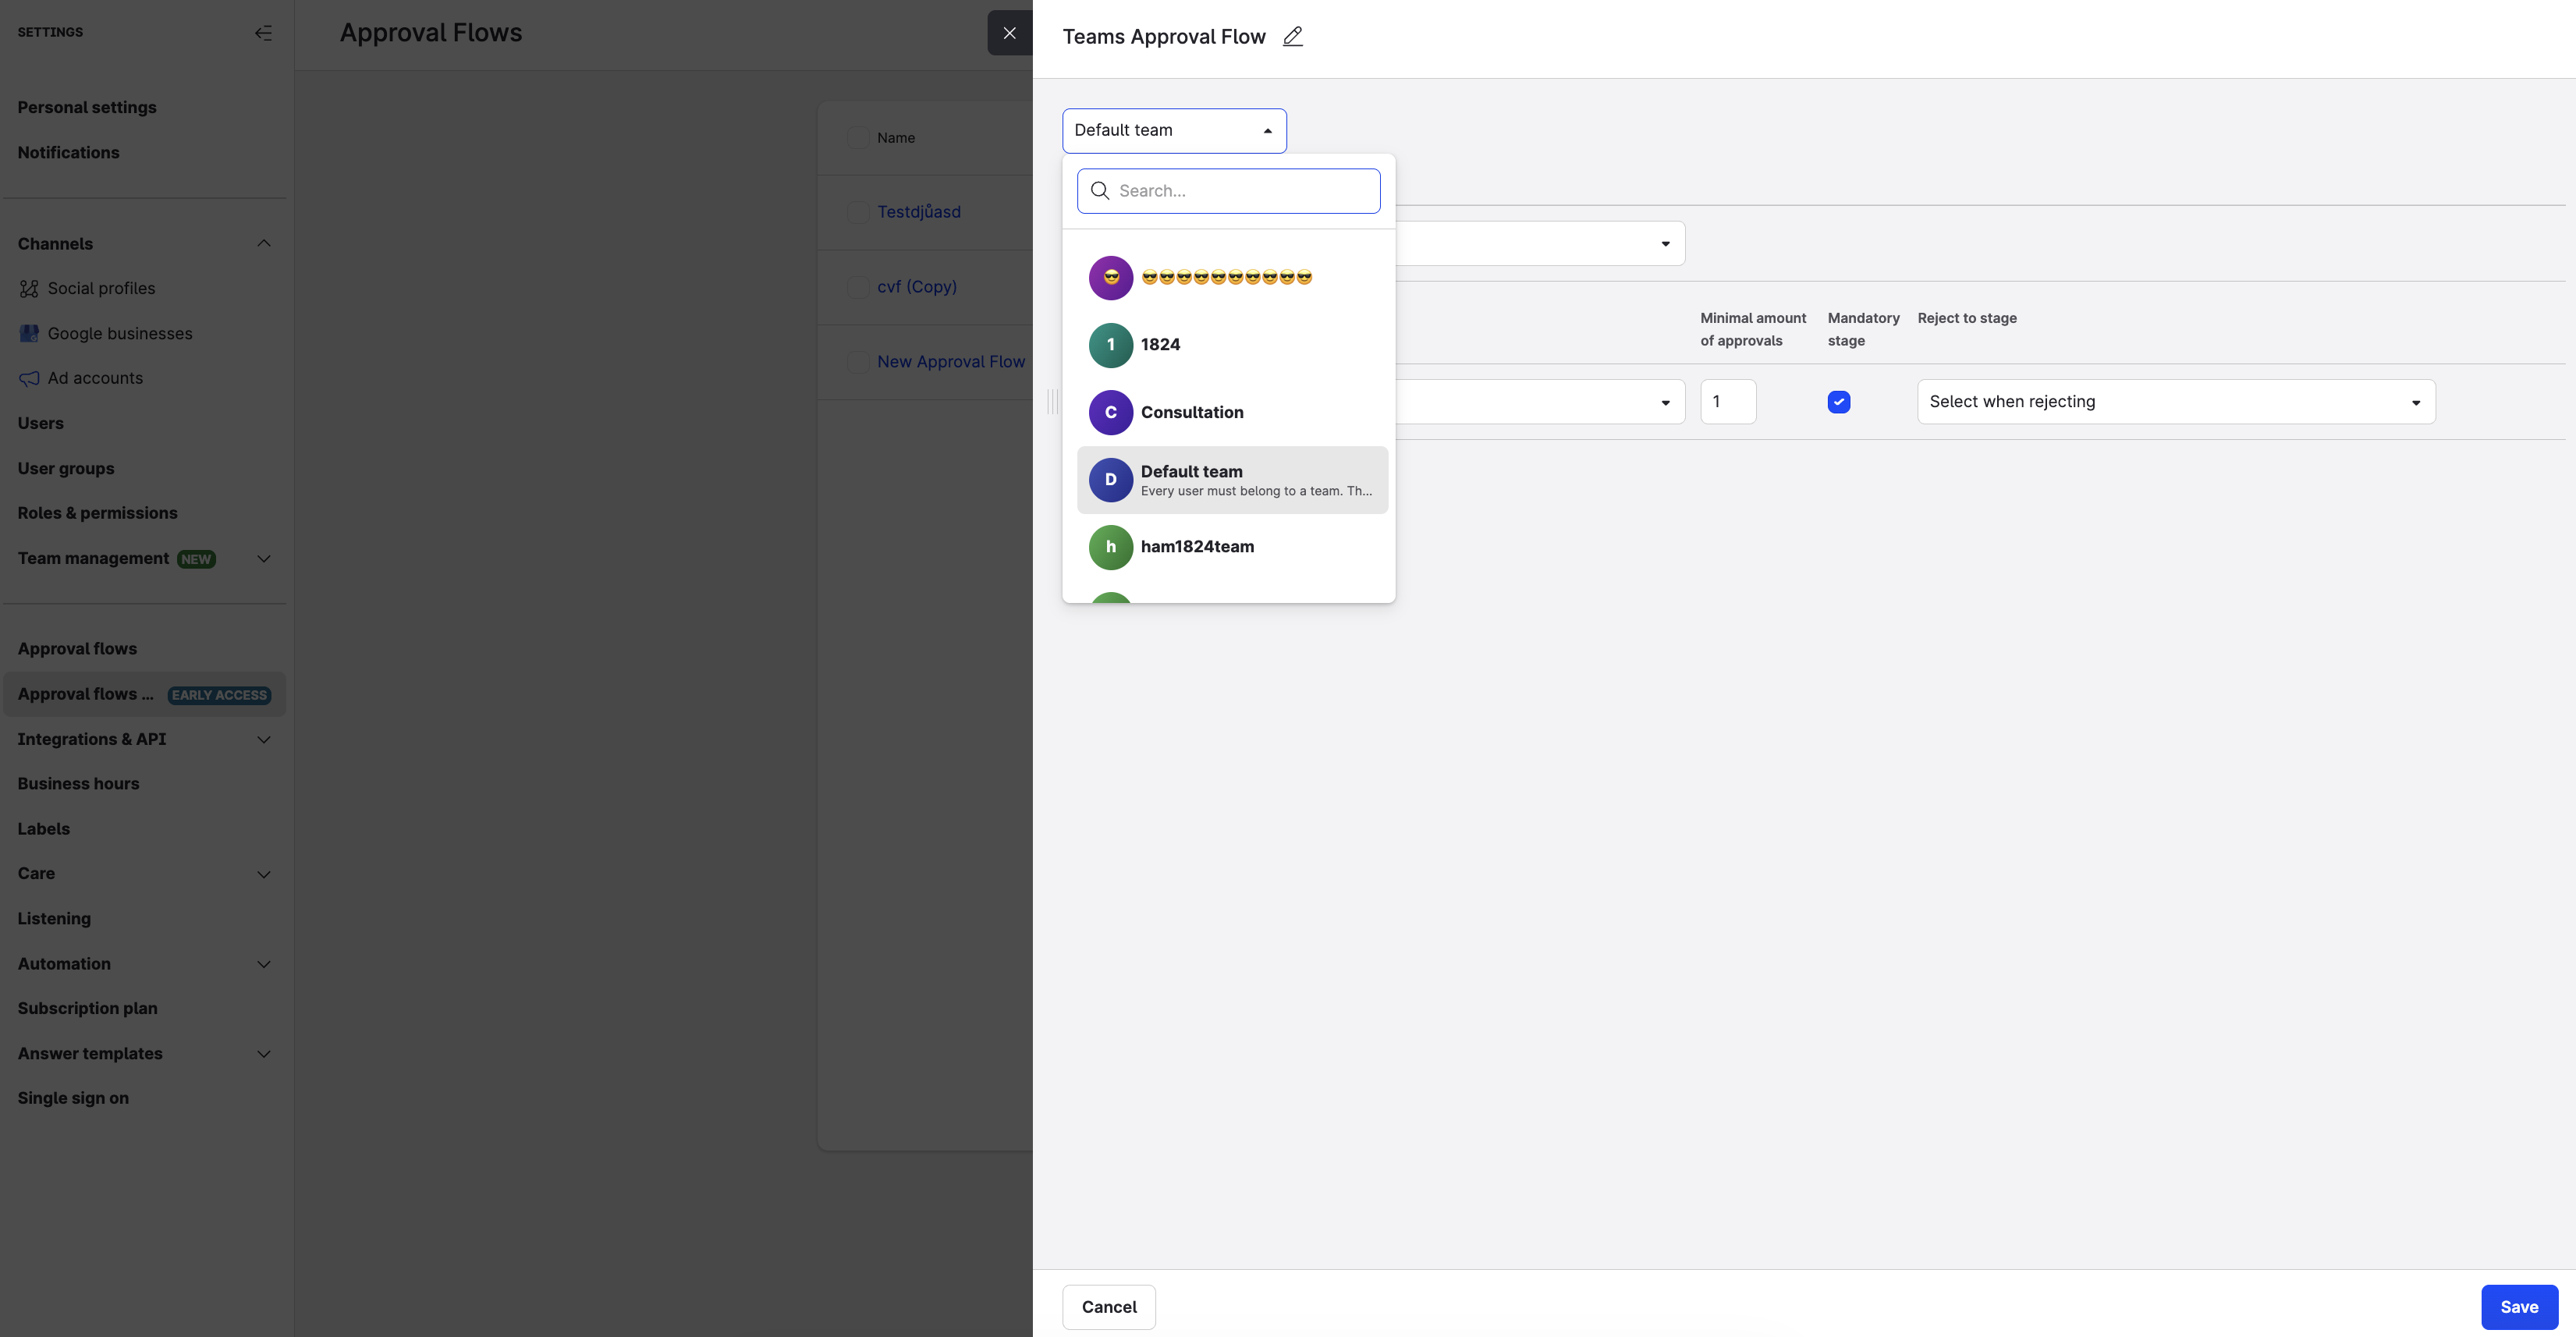Open Single sign on settings
2576x1337 pixels.
point(73,1099)
